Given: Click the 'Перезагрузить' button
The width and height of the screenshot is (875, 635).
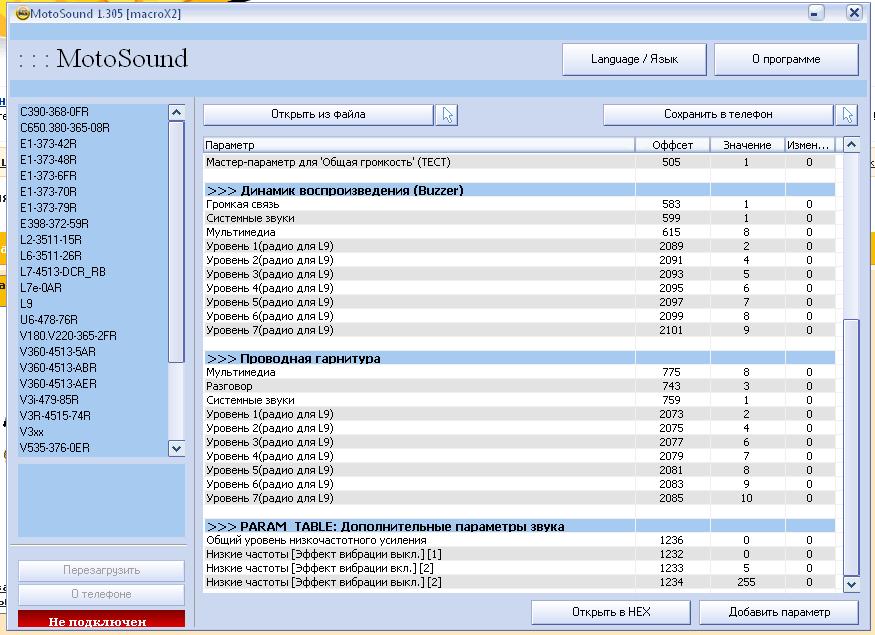Looking at the screenshot, I should pyautogui.click(x=102, y=570).
